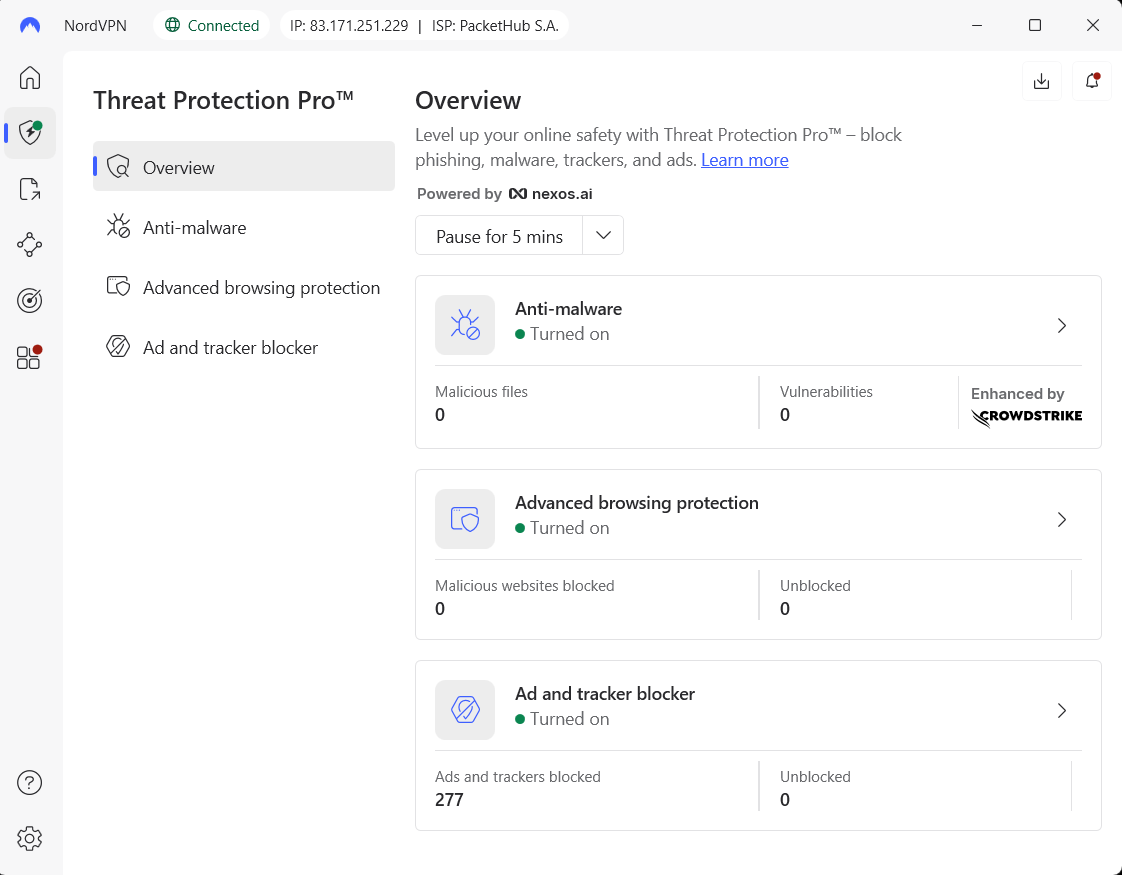Open Settings gear icon
Screen dimensions: 1122x875
30,838
